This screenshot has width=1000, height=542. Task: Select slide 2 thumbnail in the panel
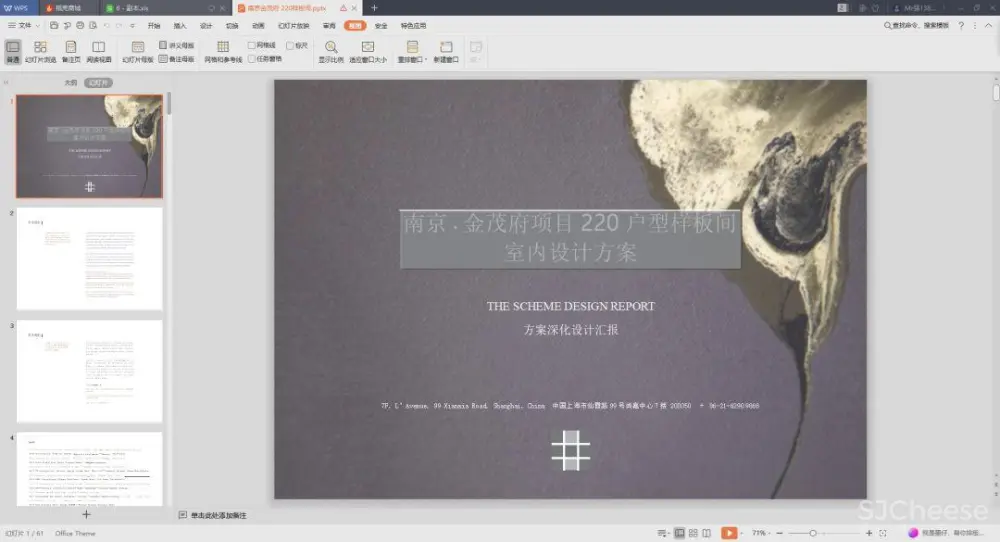89,258
